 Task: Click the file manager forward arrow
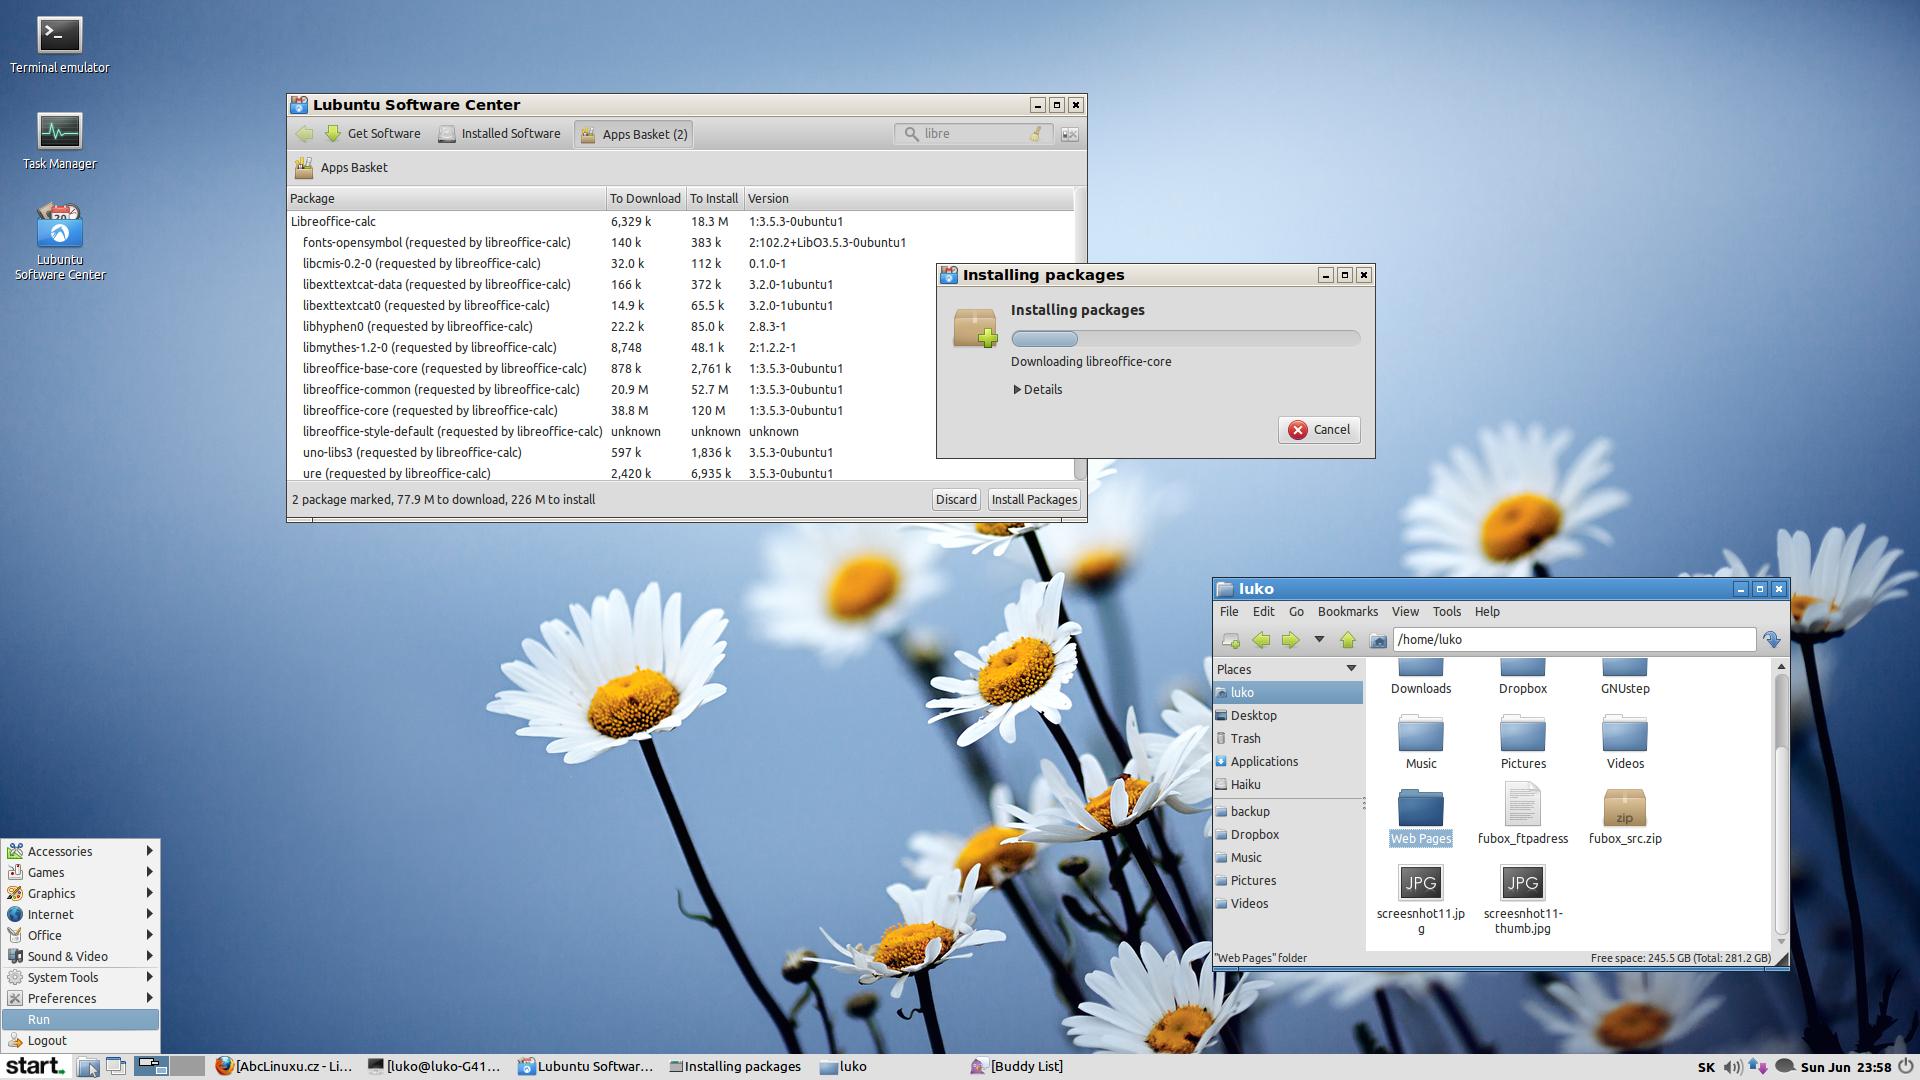coord(1290,640)
